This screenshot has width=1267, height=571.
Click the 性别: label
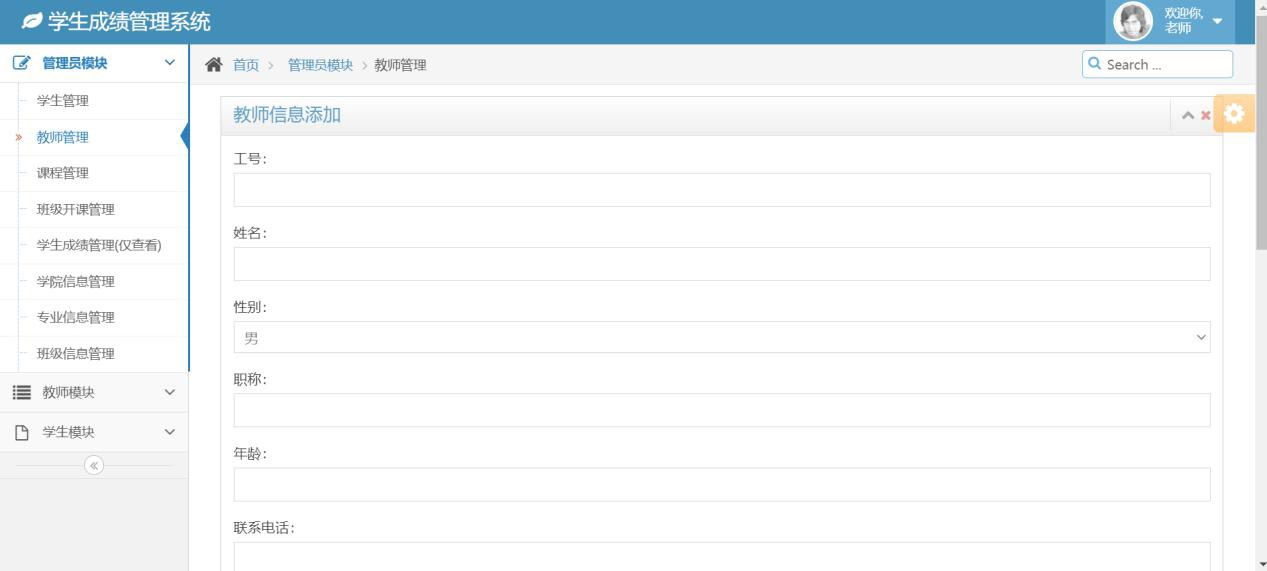click(250, 307)
